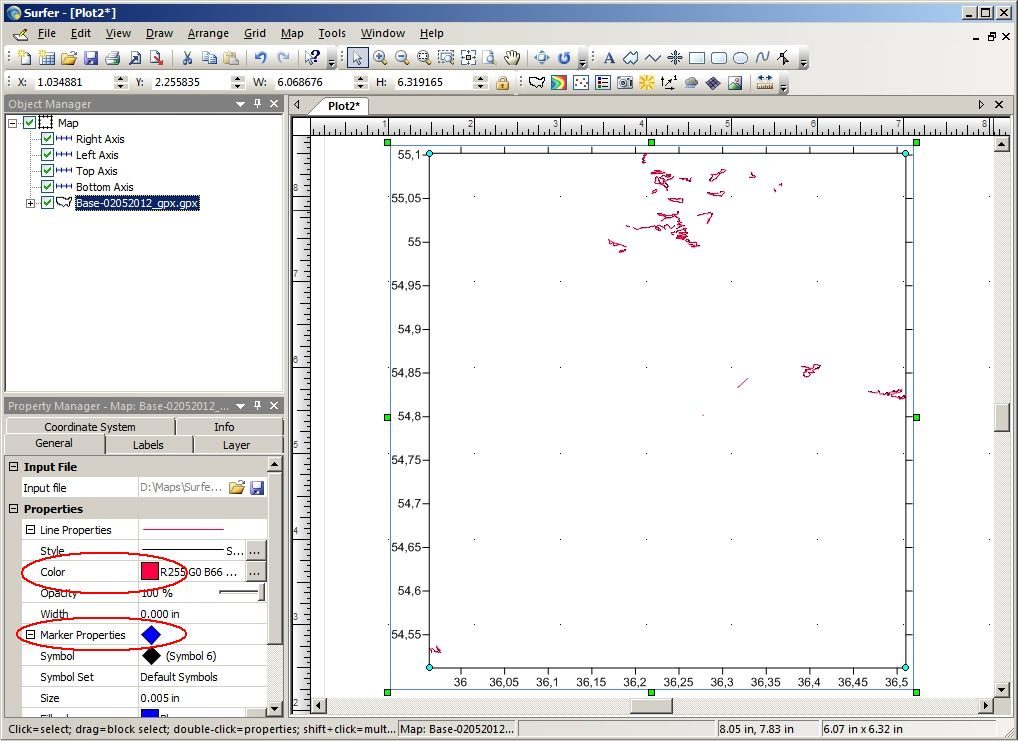This screenshot has height=741, width=1018.
Task: Click the New Base Map icon
Action: (537, 82)
